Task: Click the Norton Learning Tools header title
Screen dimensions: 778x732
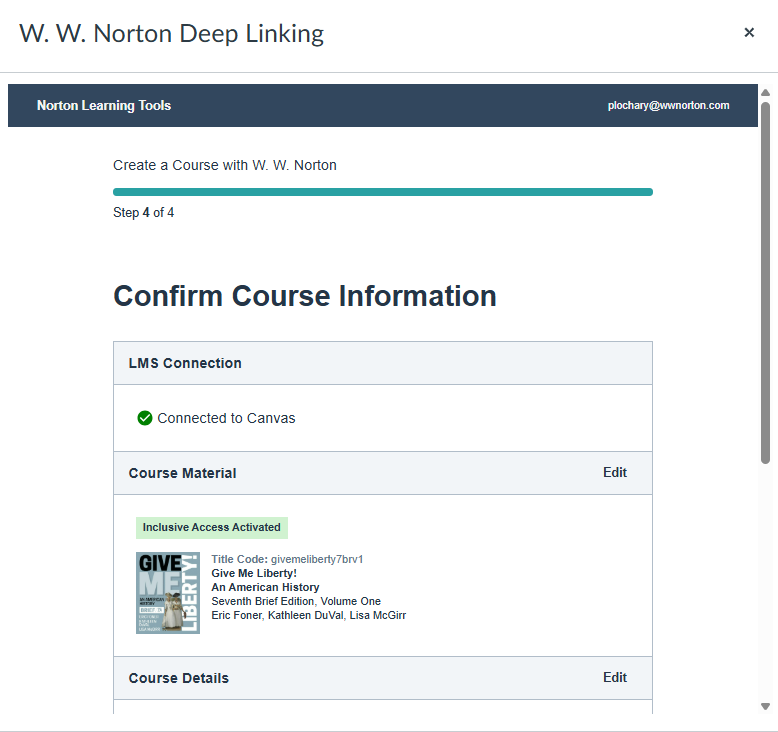Action: (104, 105)
